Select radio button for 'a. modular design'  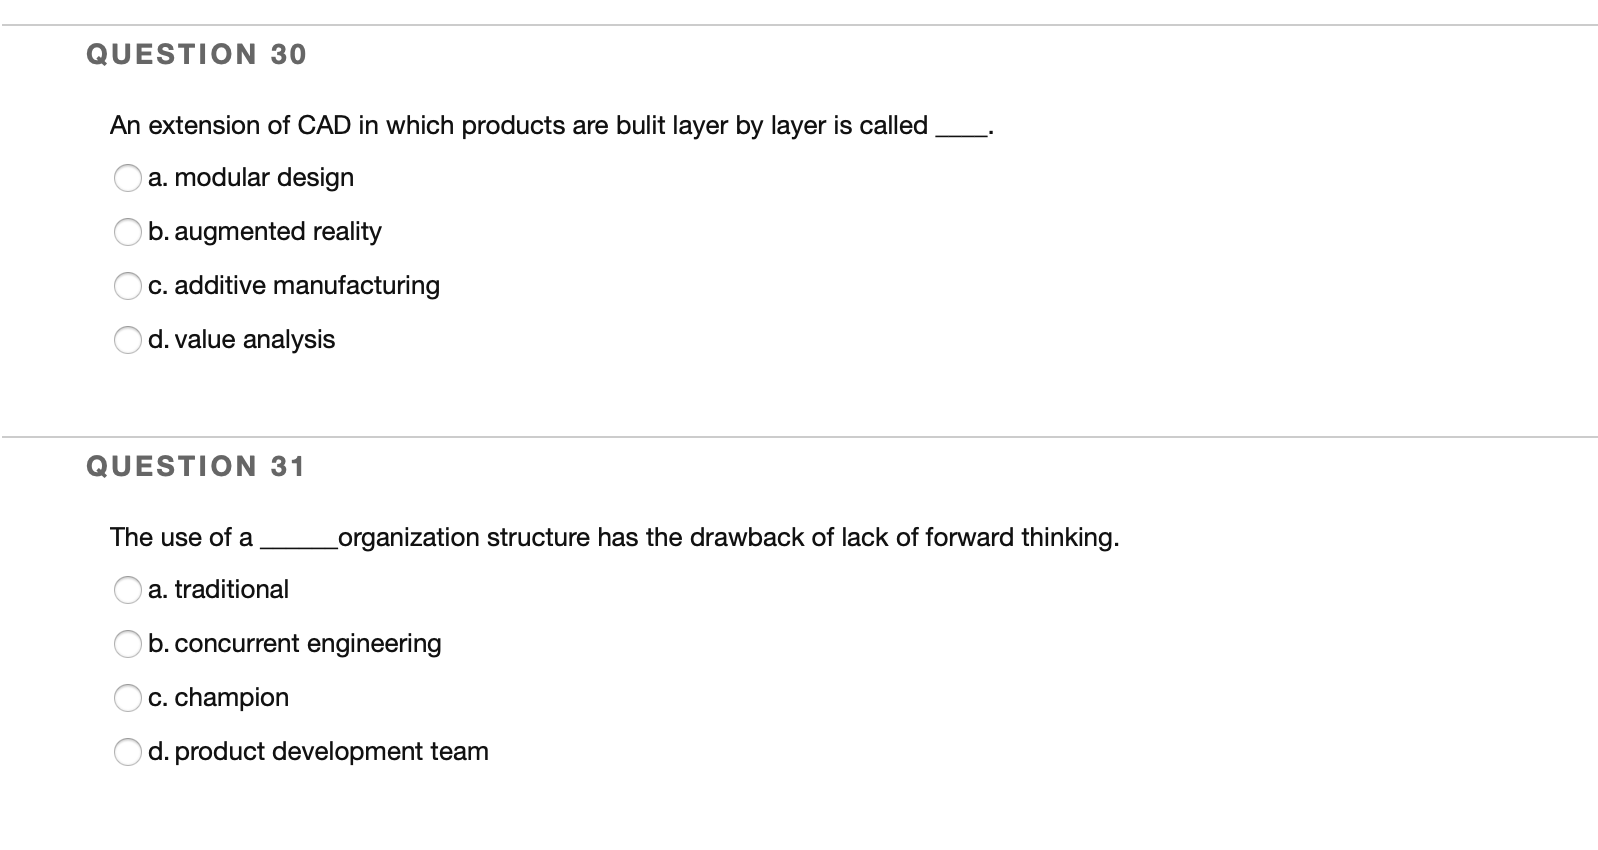[128, 179]
